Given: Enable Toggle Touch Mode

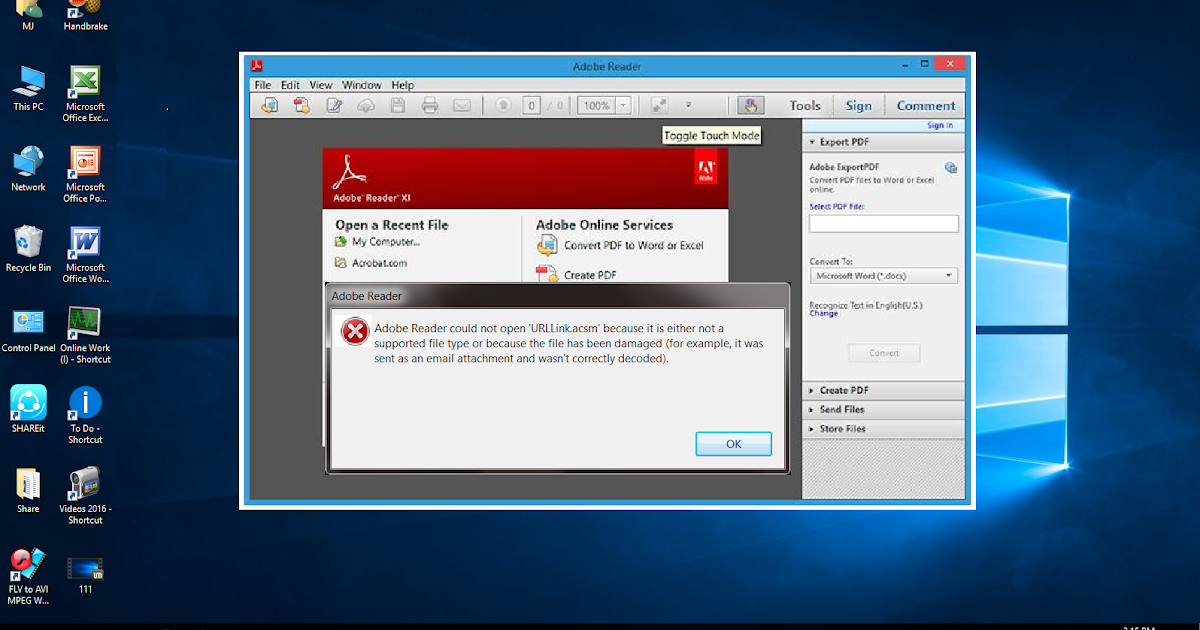Looking at the screenshot, I should click(x=752, y=104).
